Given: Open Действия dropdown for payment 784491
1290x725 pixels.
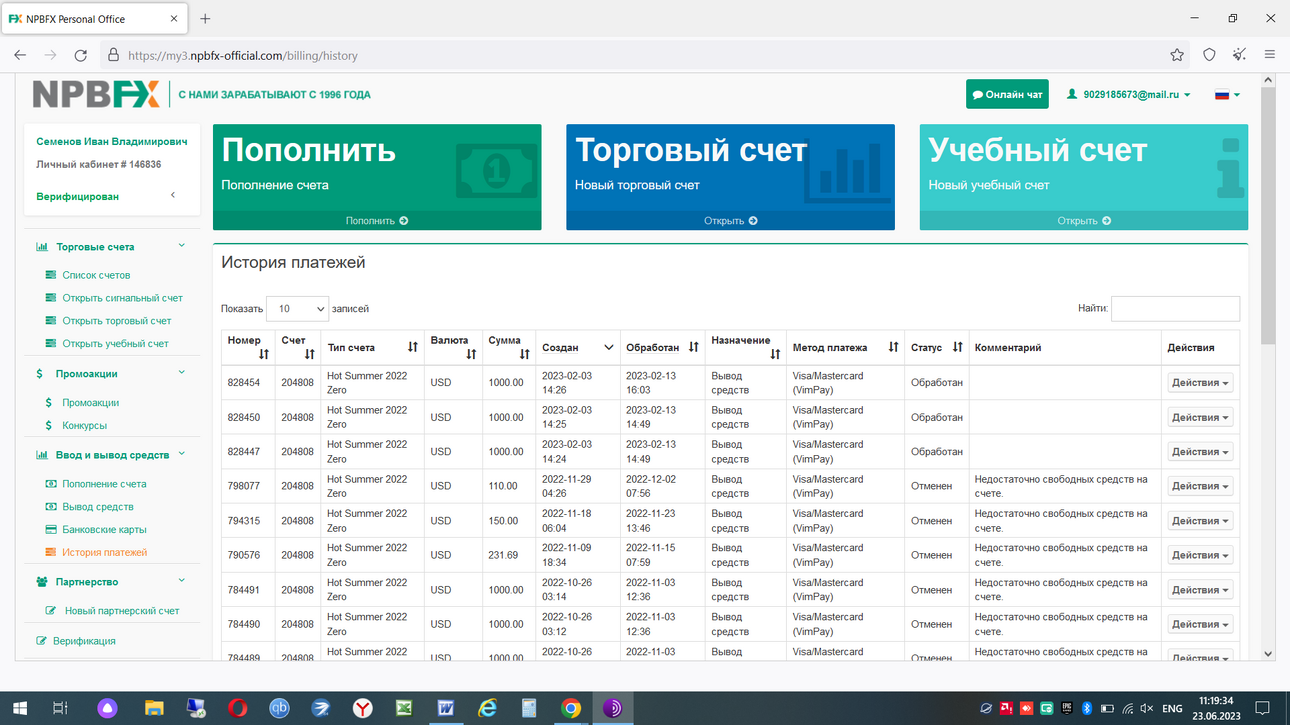Looking at the screenshot, I should click(x=1200, y=590).
